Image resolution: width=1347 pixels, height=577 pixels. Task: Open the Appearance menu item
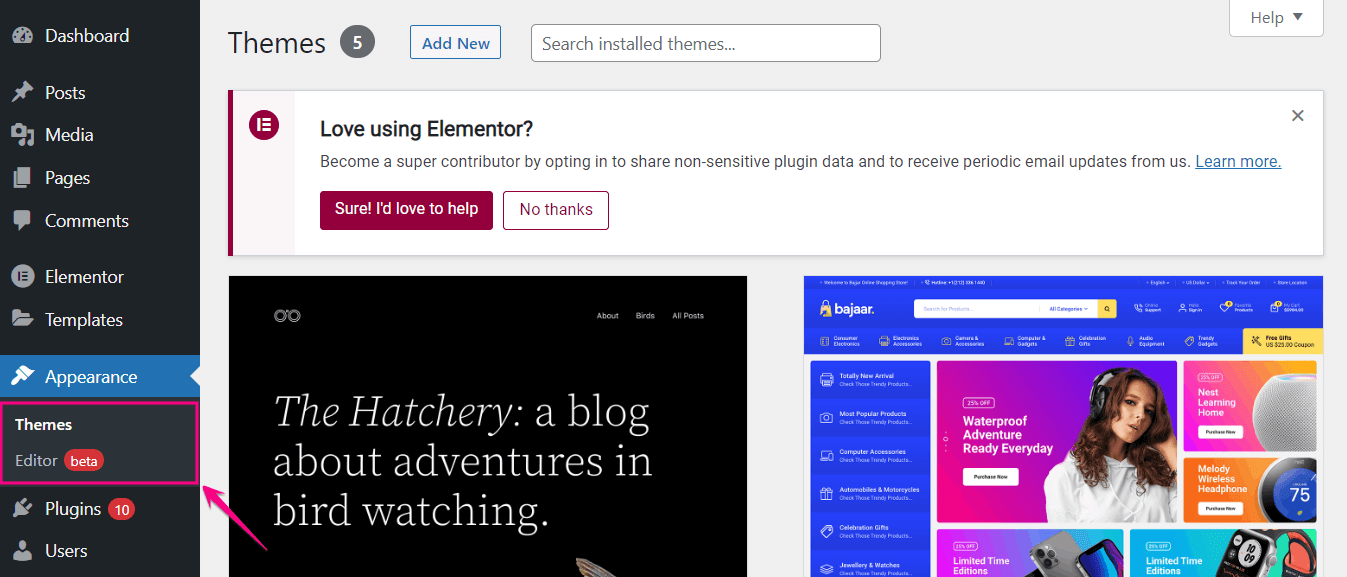[91, 377]
